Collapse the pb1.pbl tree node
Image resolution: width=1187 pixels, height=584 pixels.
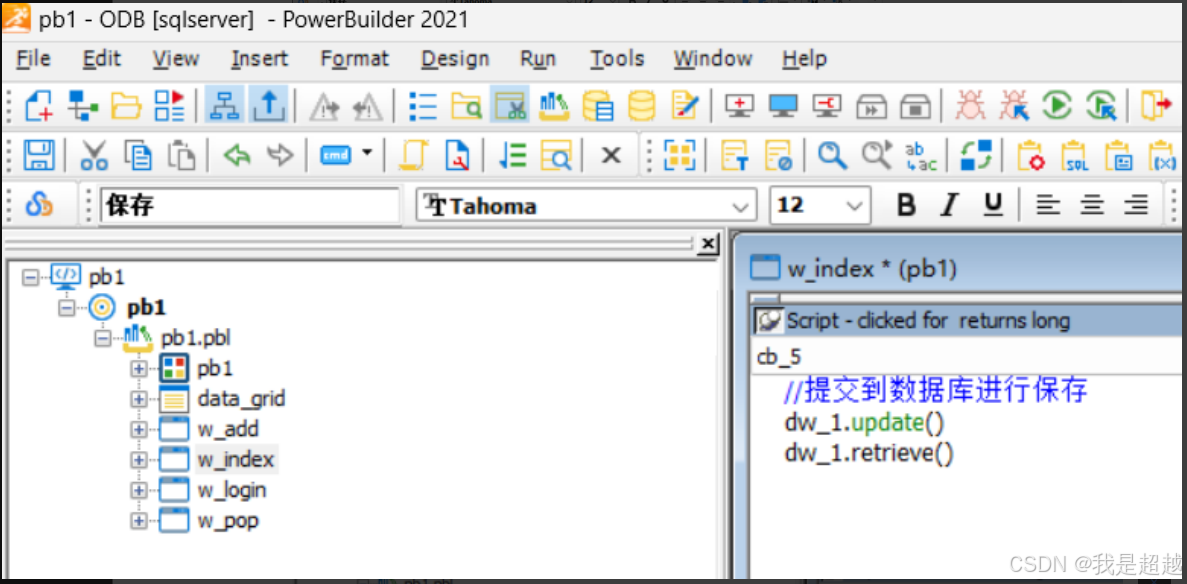click(x=104, y=337)
